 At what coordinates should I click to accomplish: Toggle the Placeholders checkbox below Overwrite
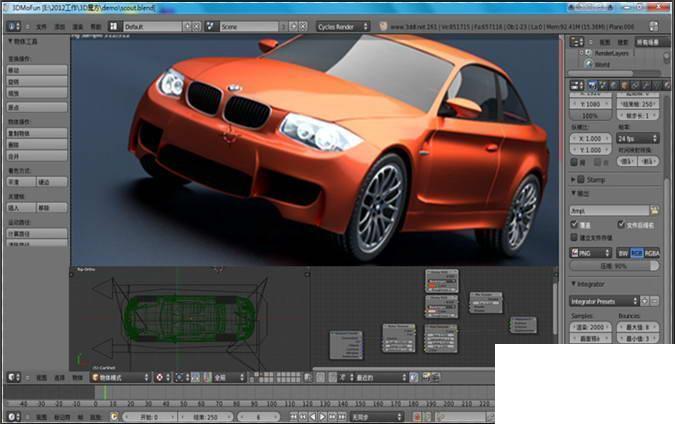[x=574, y=237]
